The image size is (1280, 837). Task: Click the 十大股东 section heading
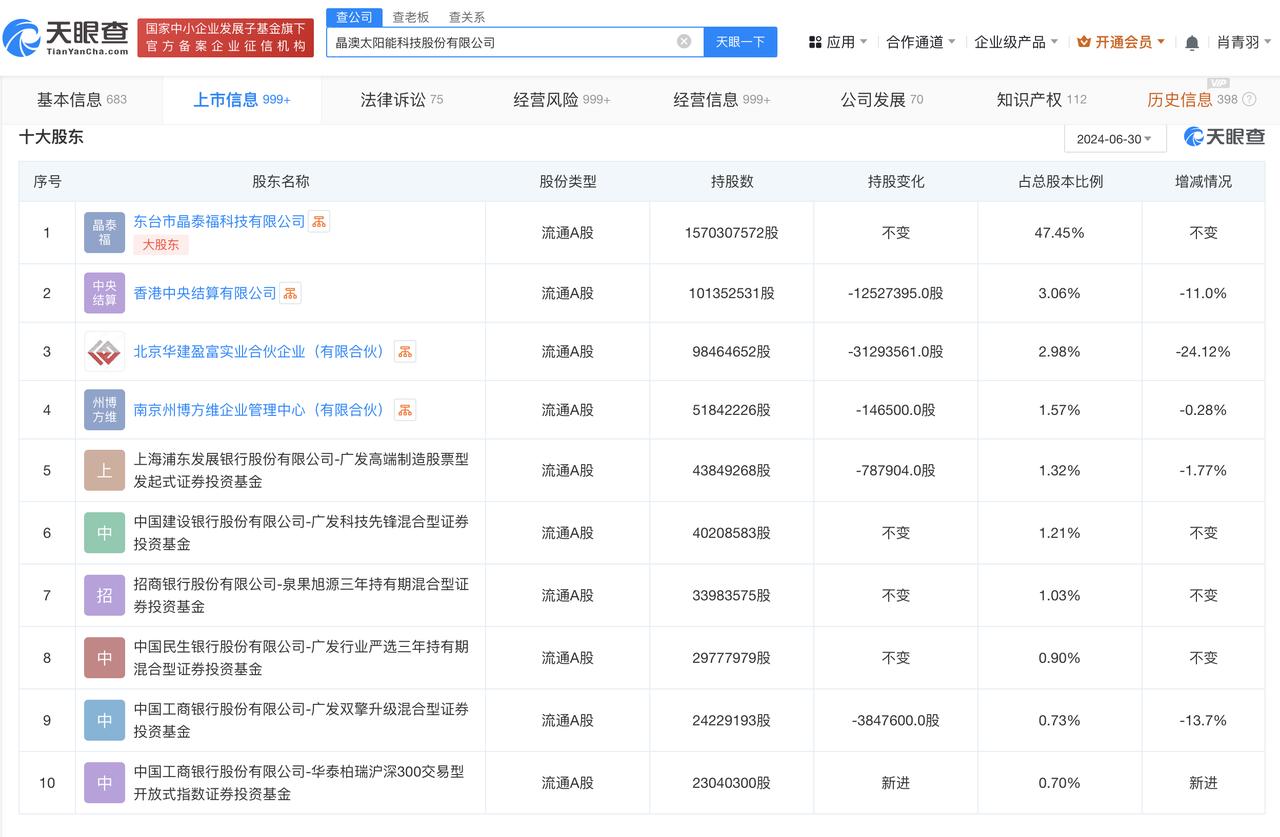(x=51, y=137)
